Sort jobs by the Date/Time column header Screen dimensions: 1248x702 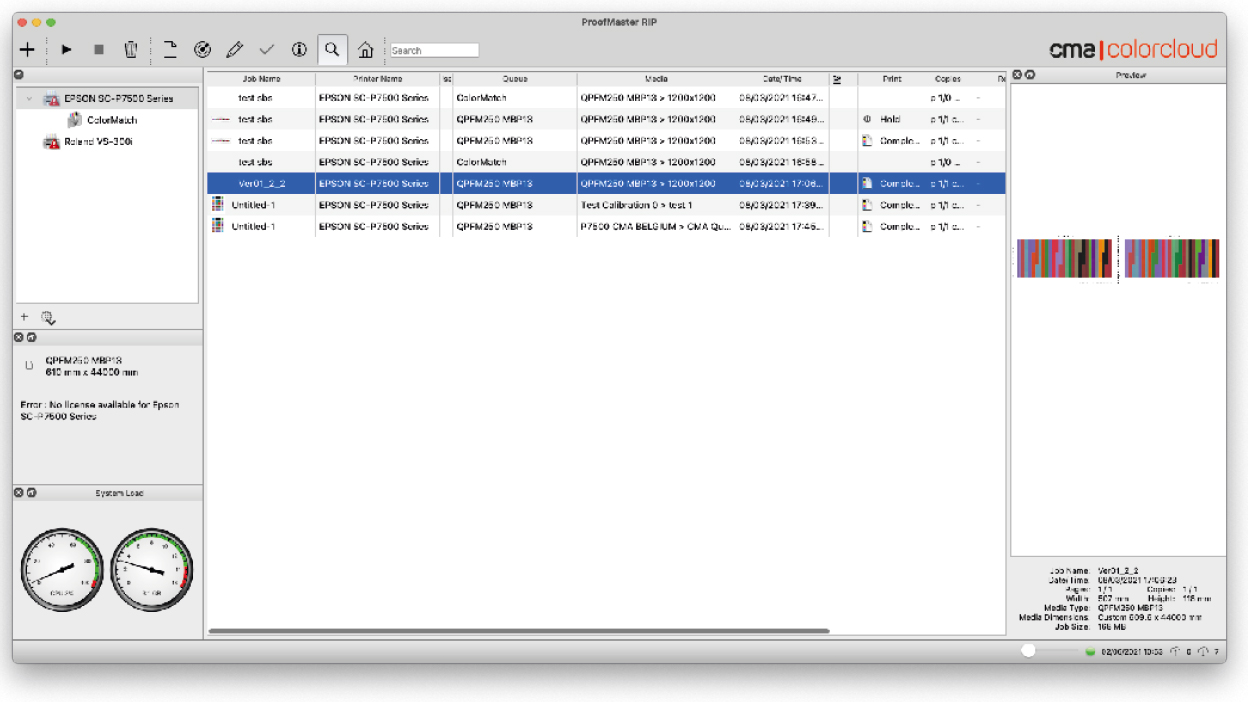coord(780,78)
